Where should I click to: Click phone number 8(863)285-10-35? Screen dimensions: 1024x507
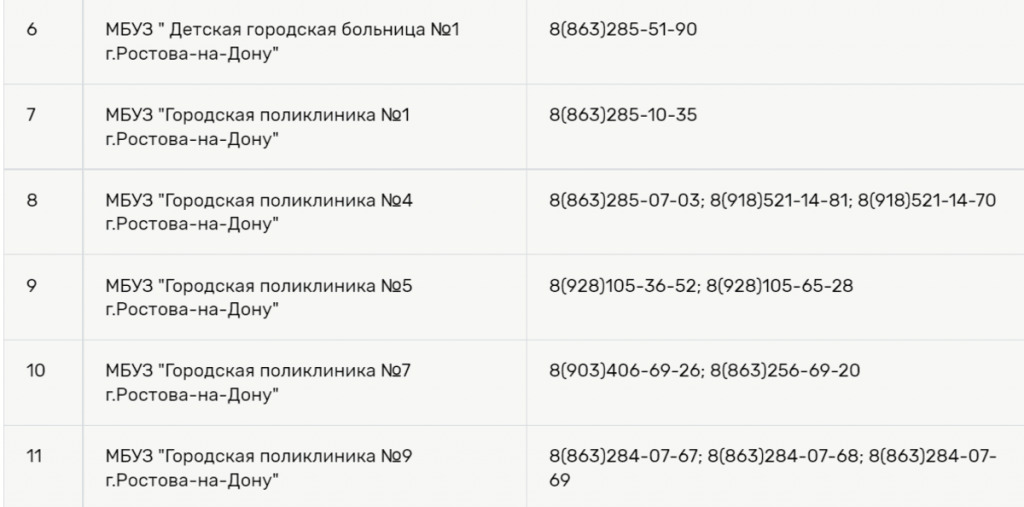pyautogui.click(x=623, y=115)
